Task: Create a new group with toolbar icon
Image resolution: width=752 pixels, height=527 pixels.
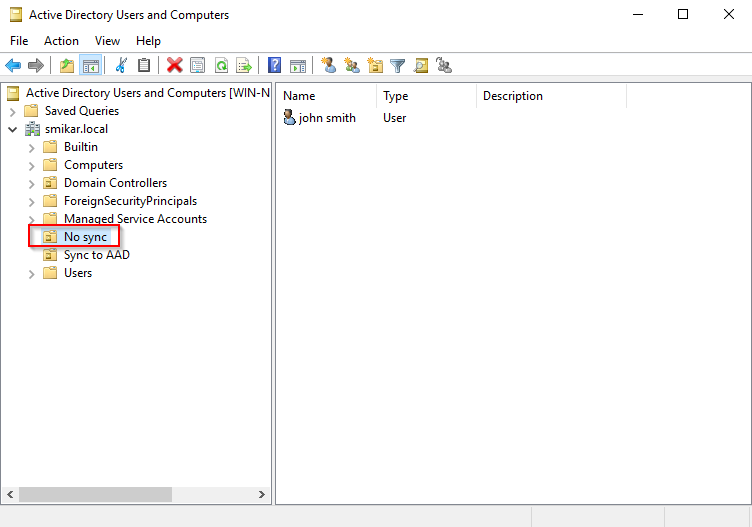Action: [352, 65]
